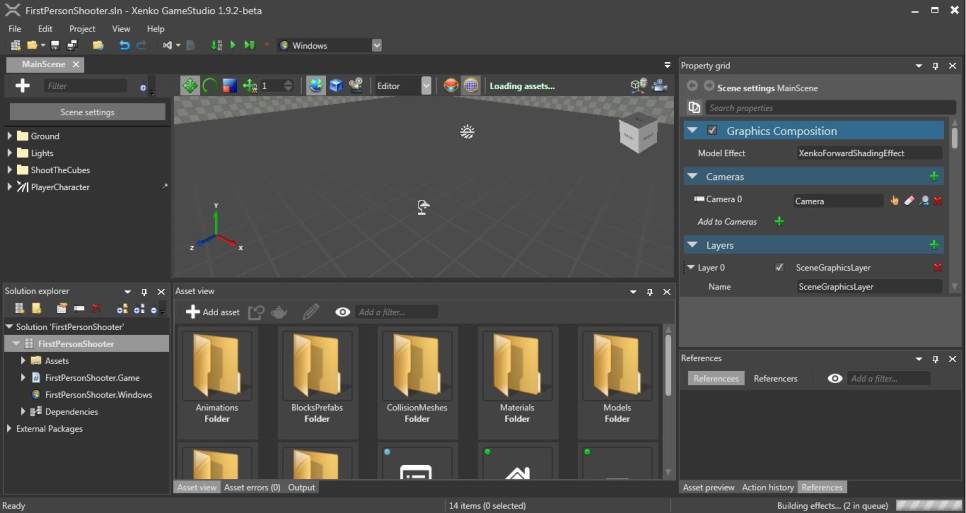The image size is (966, 513).
Task: Switch to the Asset errors tab
Action: click(x=251, y=488)
